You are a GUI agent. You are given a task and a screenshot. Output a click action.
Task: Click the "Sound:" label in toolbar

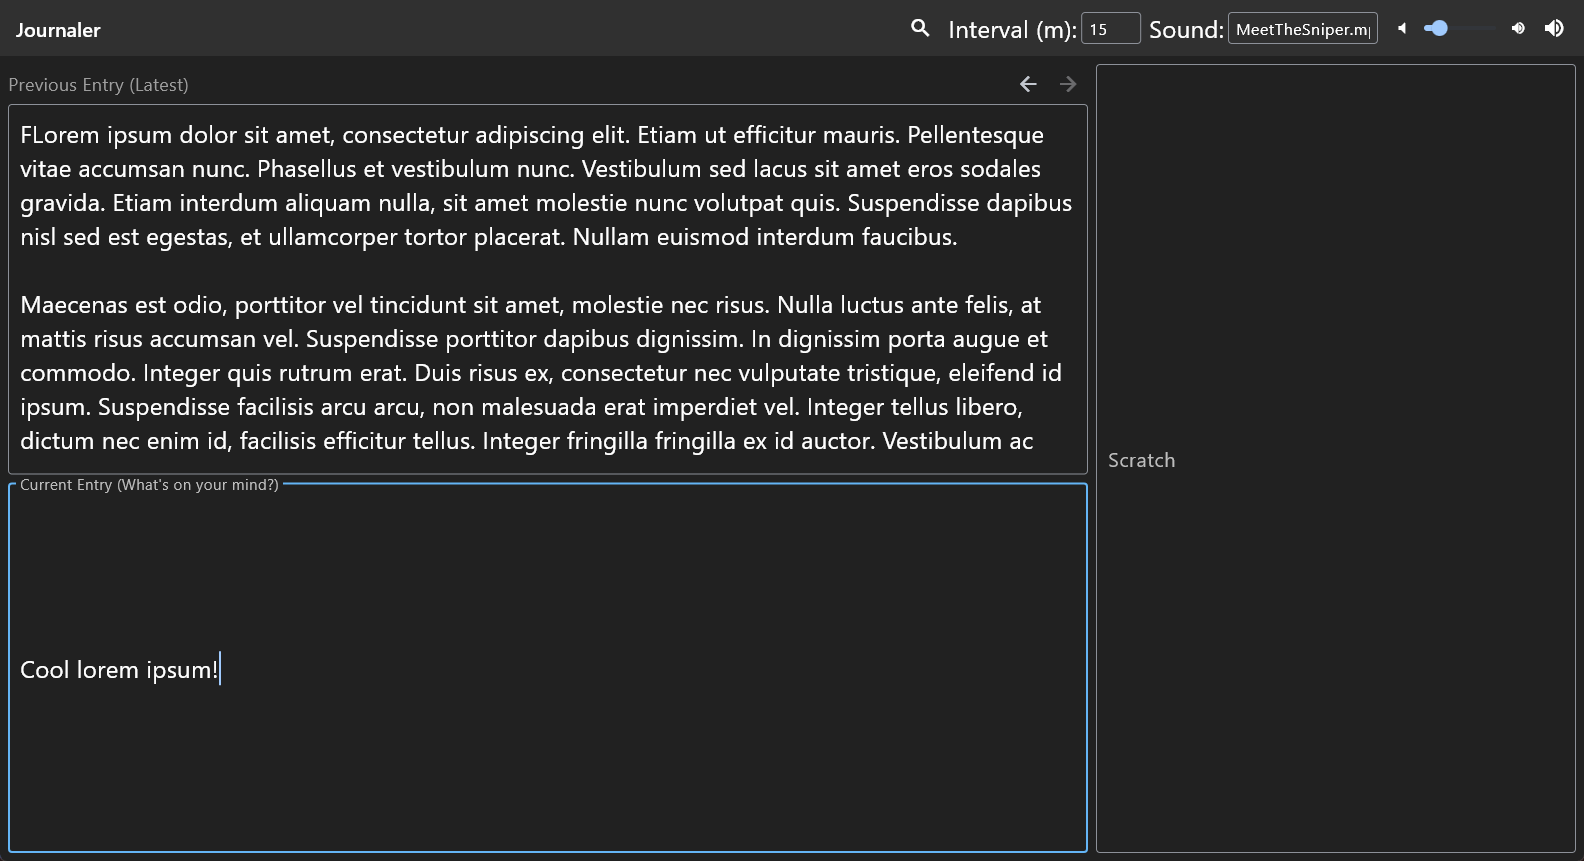[x=1185, y=30]
